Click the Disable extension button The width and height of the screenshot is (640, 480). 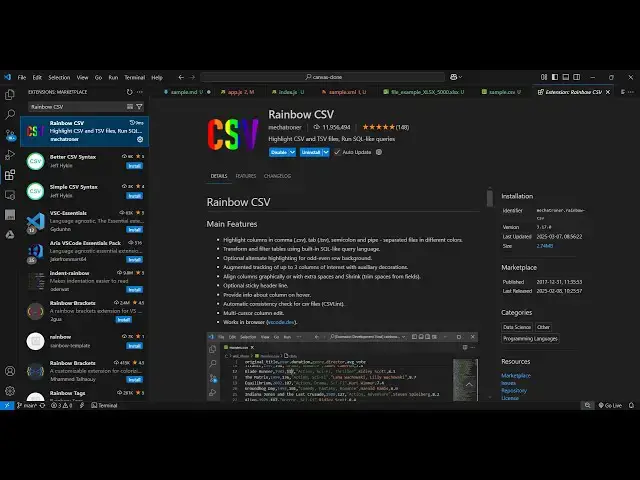tap(279, 152)
